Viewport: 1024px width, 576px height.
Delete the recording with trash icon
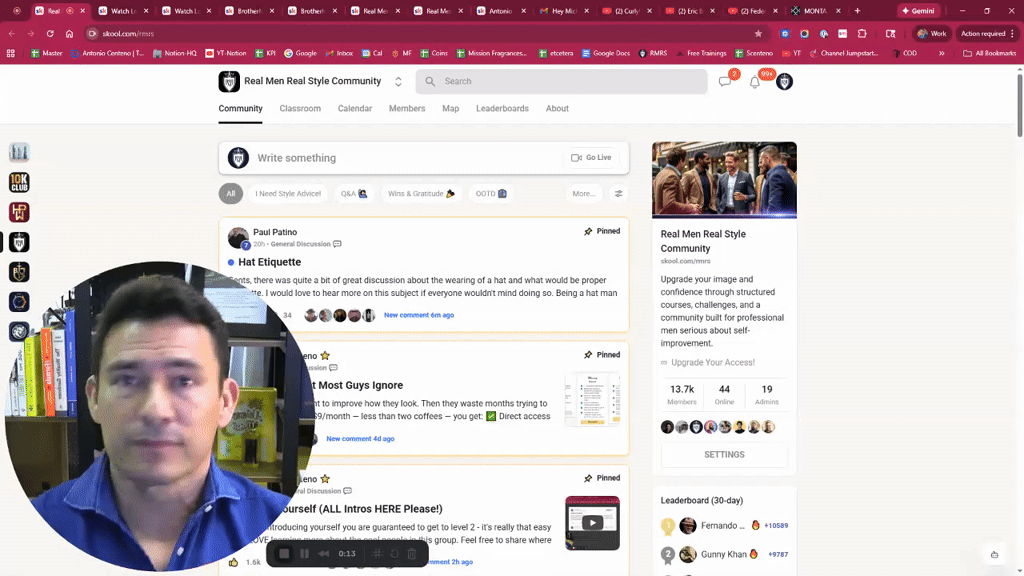pyautogui.click(x=411, y=553)
